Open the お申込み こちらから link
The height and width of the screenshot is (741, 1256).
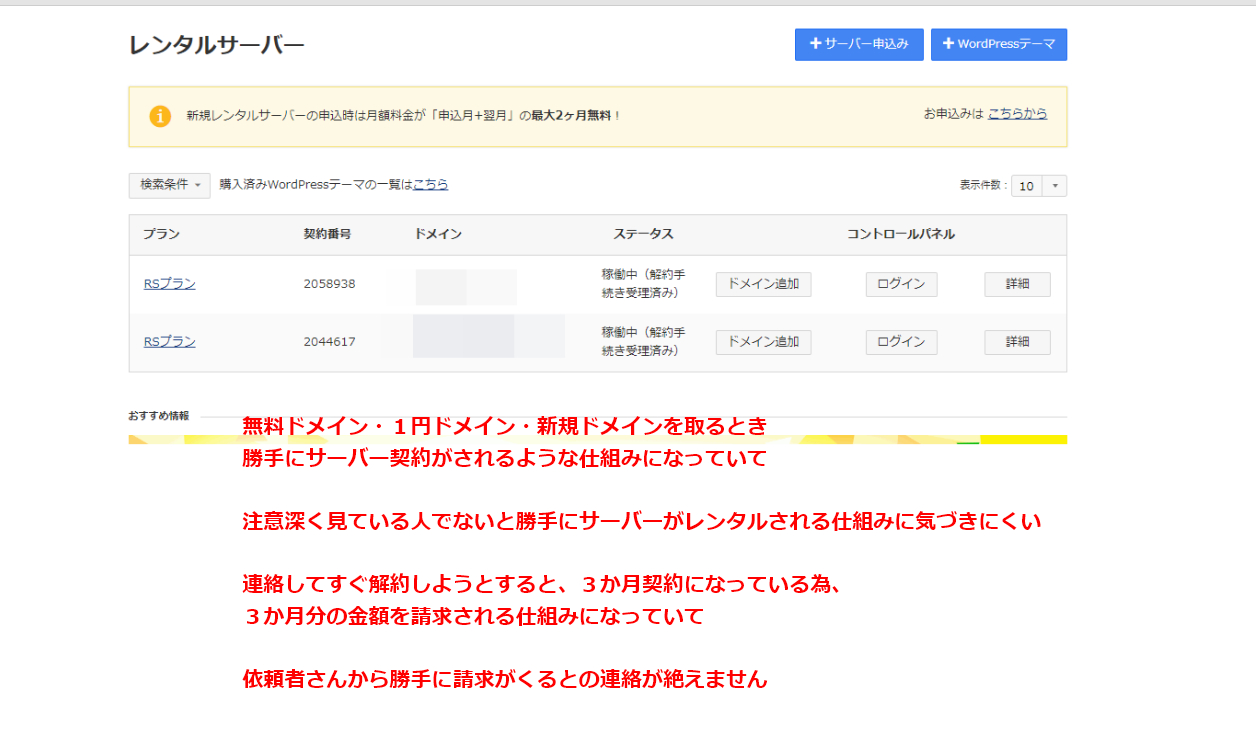click(x=1017, y=114)
